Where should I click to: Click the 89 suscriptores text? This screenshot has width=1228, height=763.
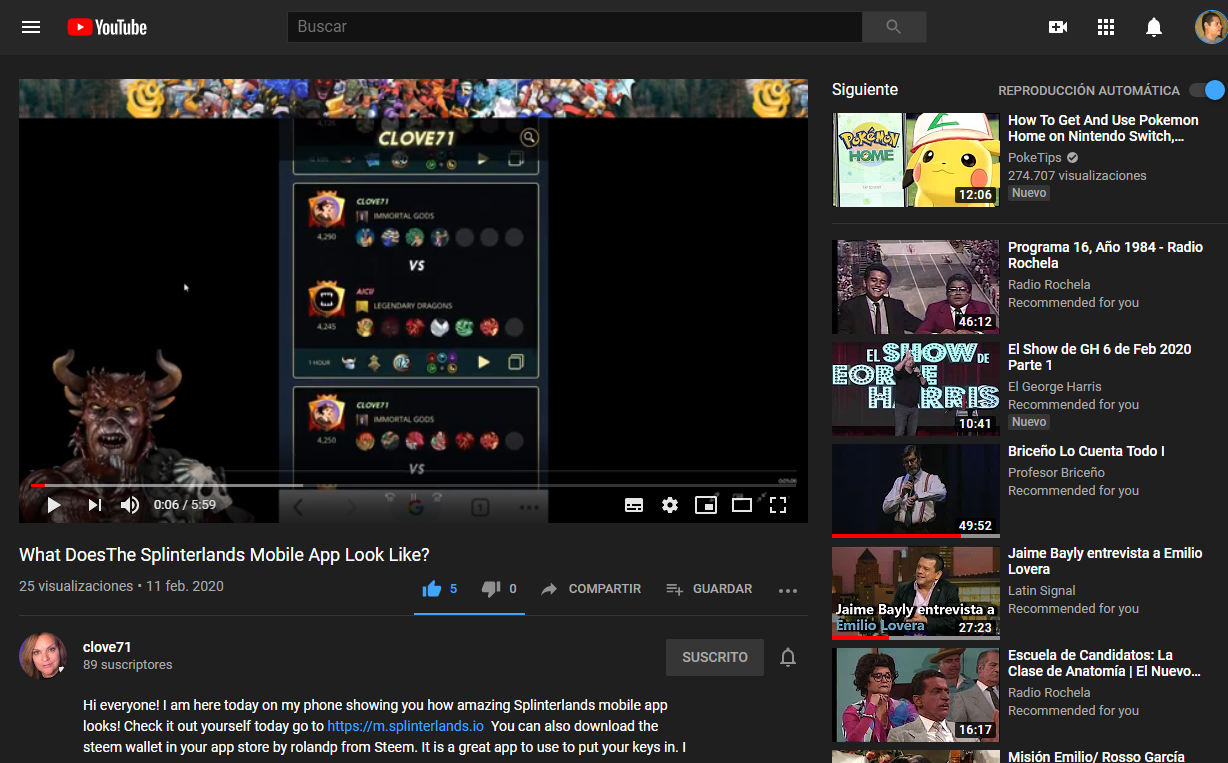[x=128, y=665]
